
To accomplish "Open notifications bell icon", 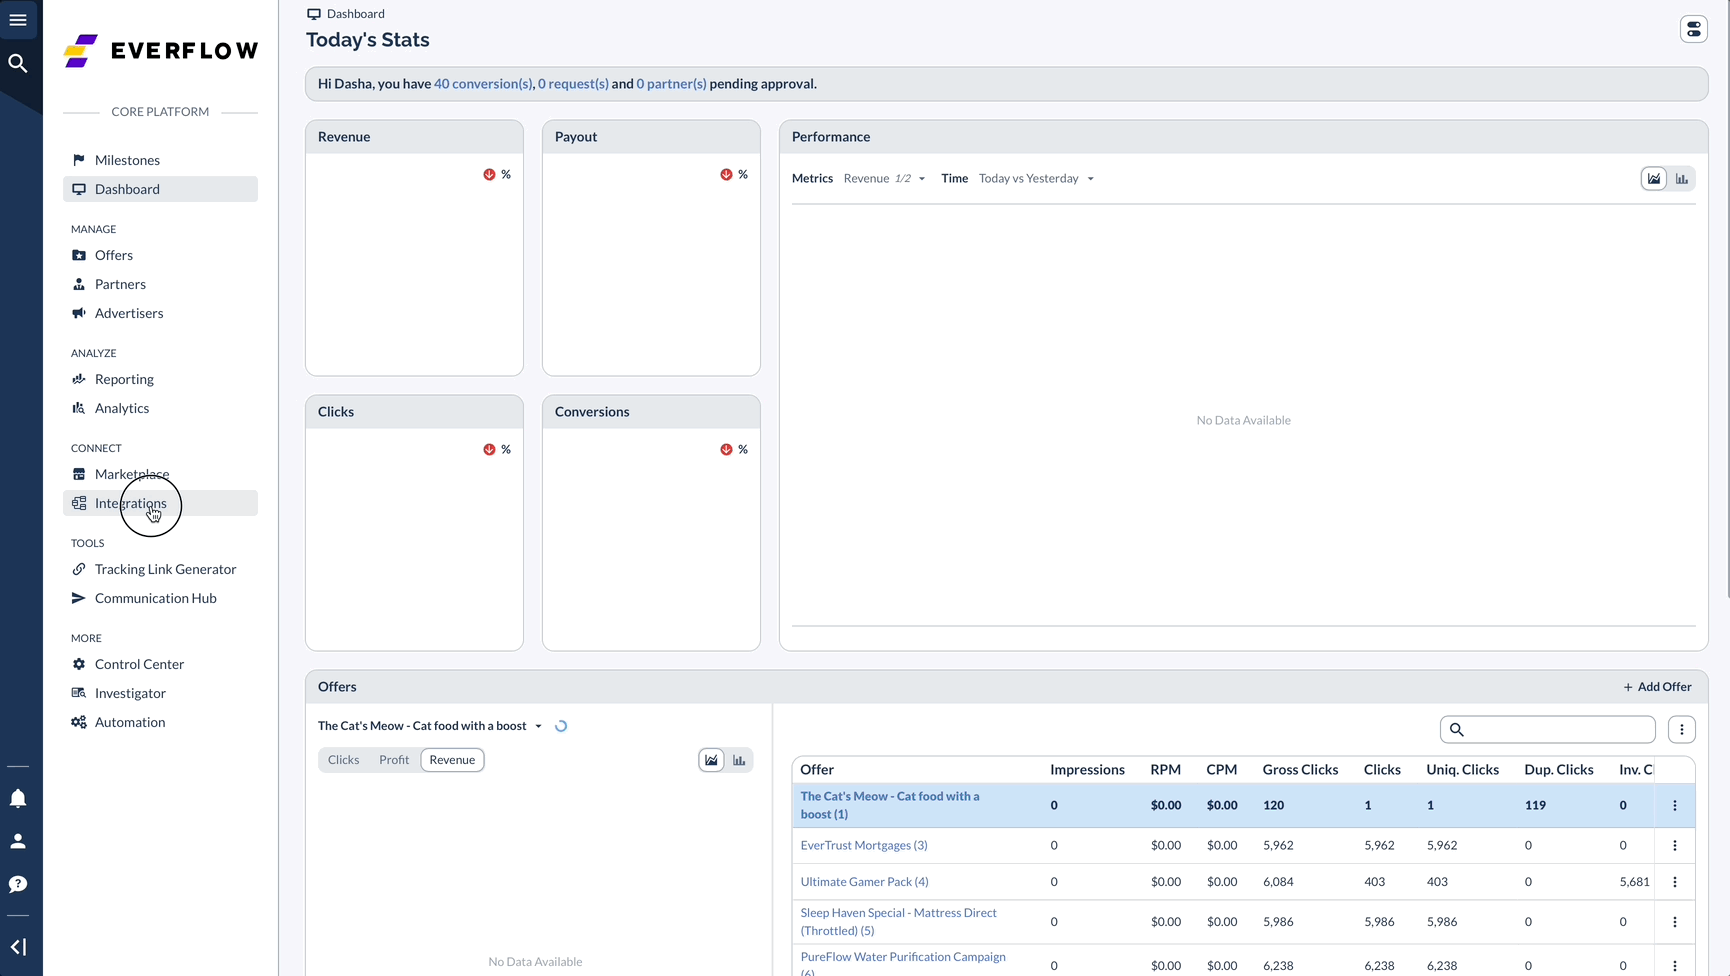I will 18,798.
